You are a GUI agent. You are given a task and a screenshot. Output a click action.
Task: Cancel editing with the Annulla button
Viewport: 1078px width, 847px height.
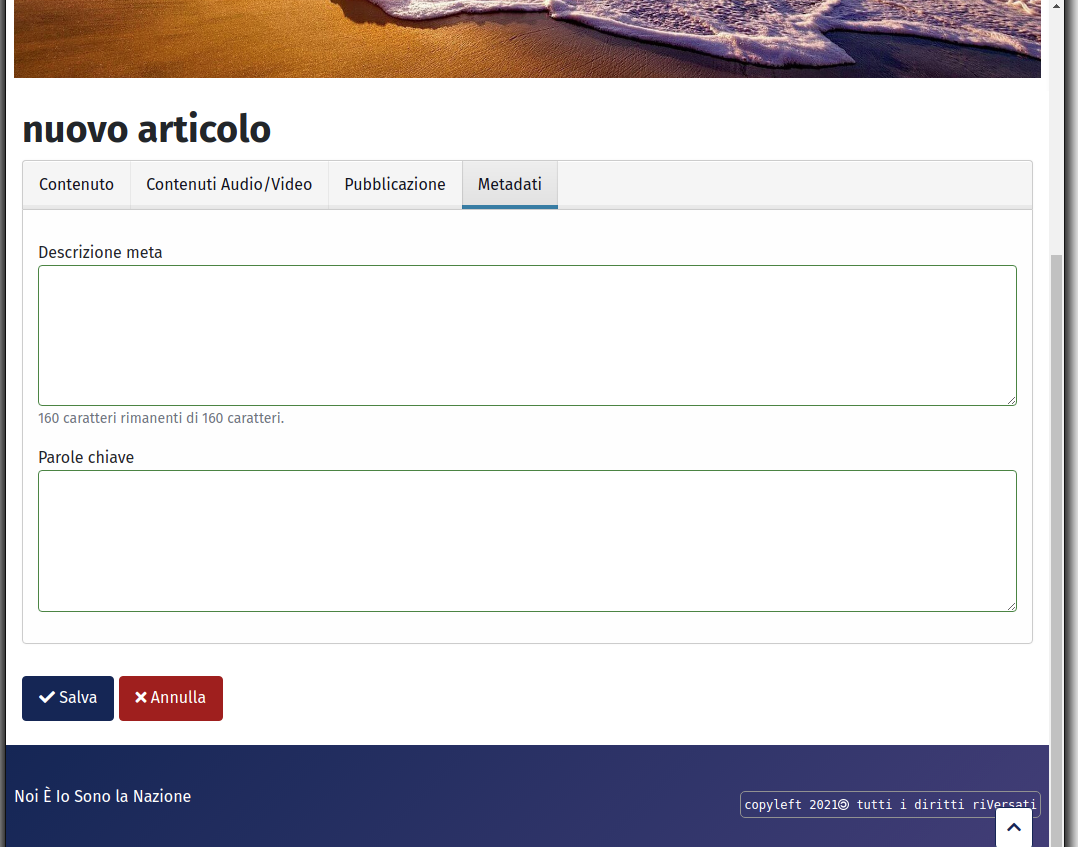coord(171,698)
